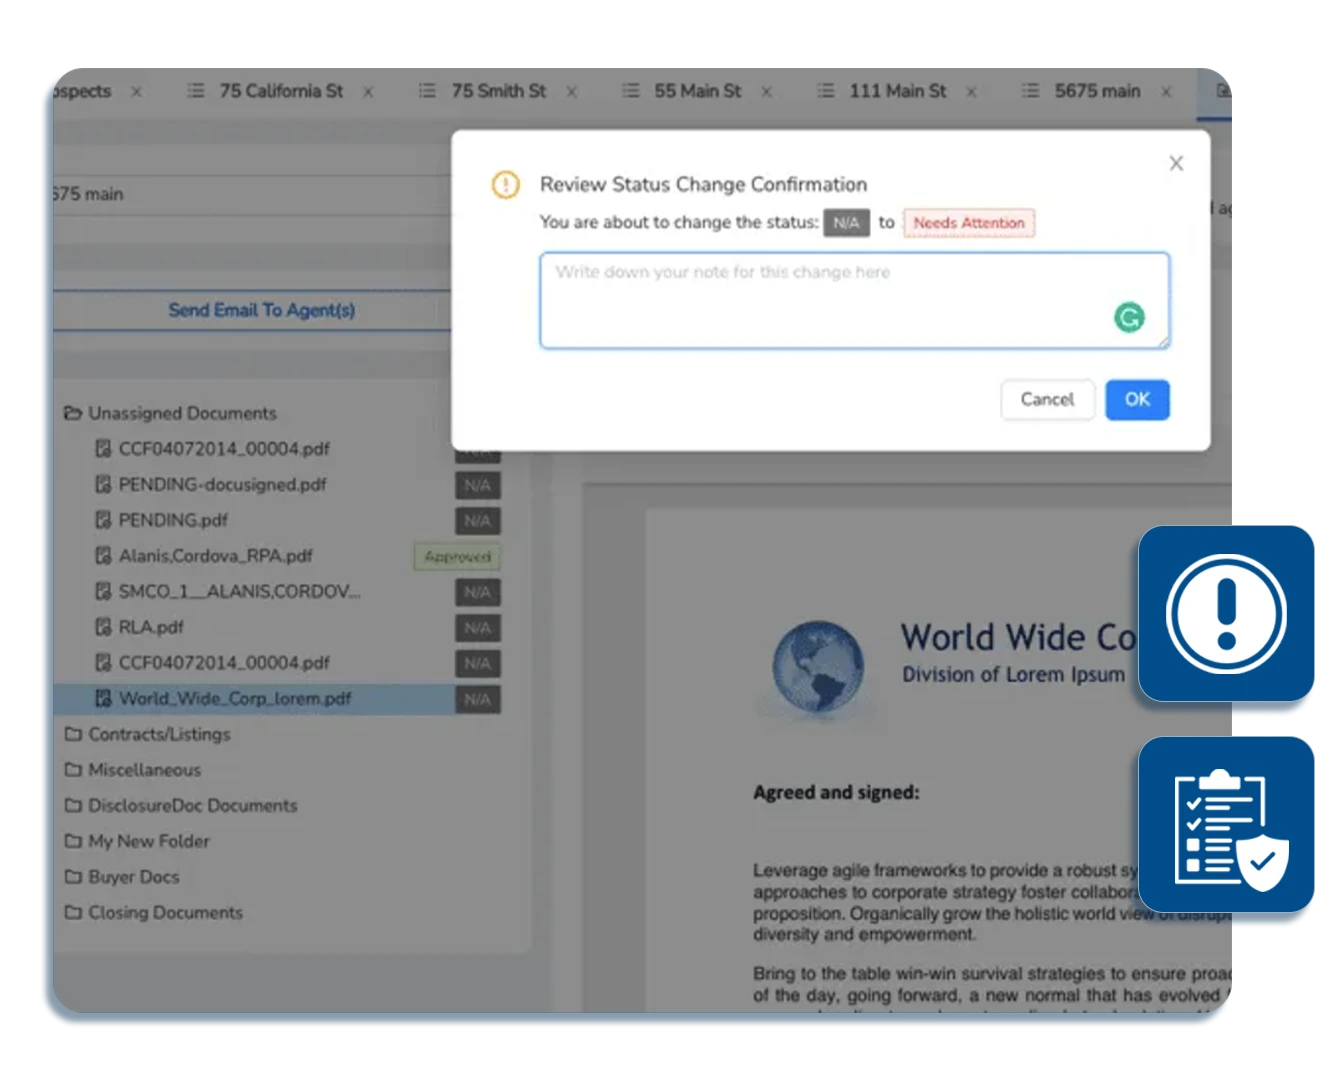Close the 75 California St tab
The image size is (1340, 1080).
(368, 92)
